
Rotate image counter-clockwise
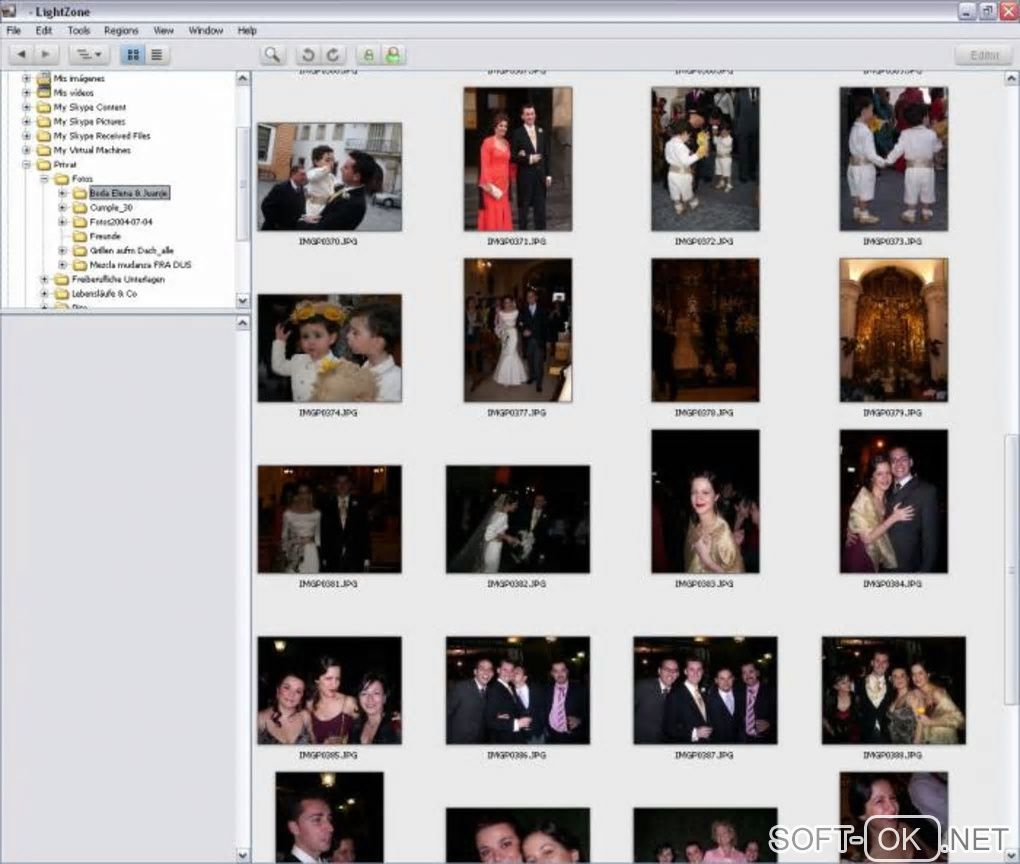309,55
